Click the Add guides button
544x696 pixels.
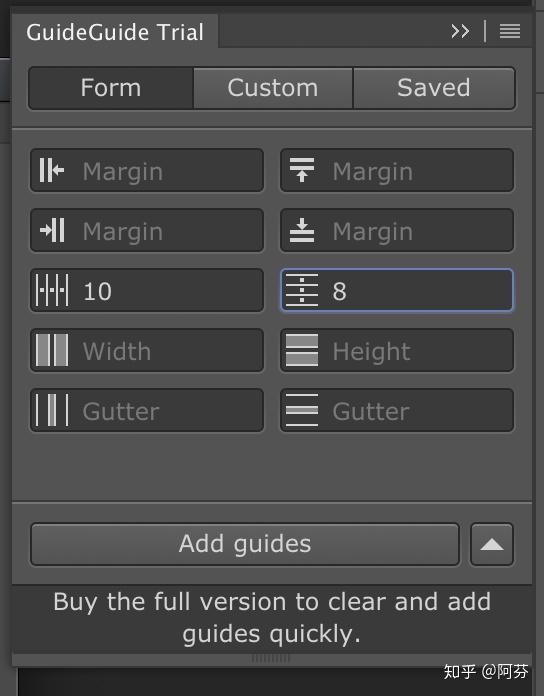[x=245, y=544]
